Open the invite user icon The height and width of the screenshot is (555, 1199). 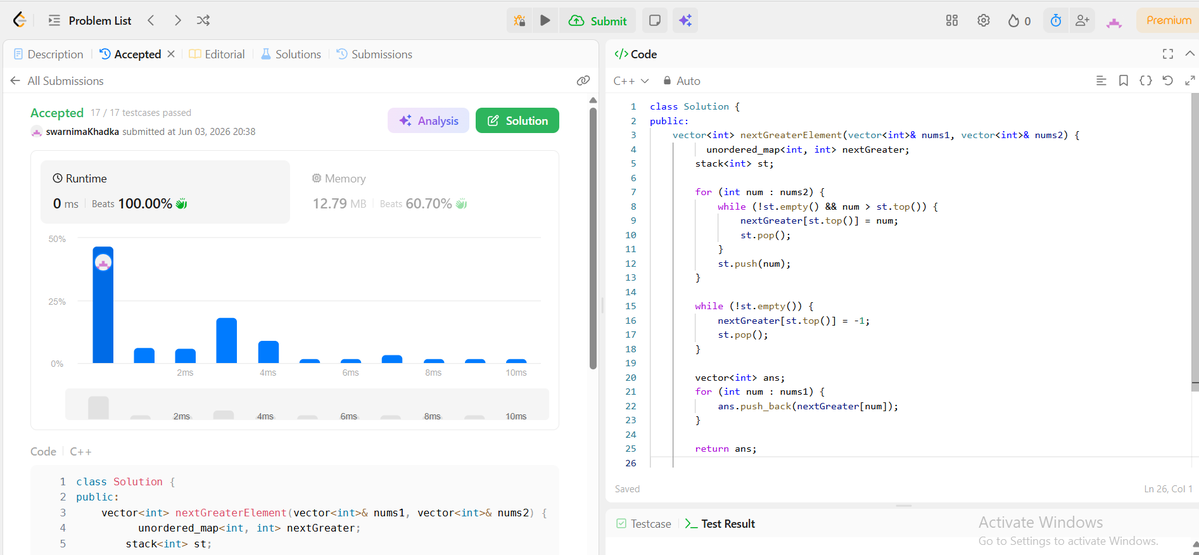[1082, 21]
